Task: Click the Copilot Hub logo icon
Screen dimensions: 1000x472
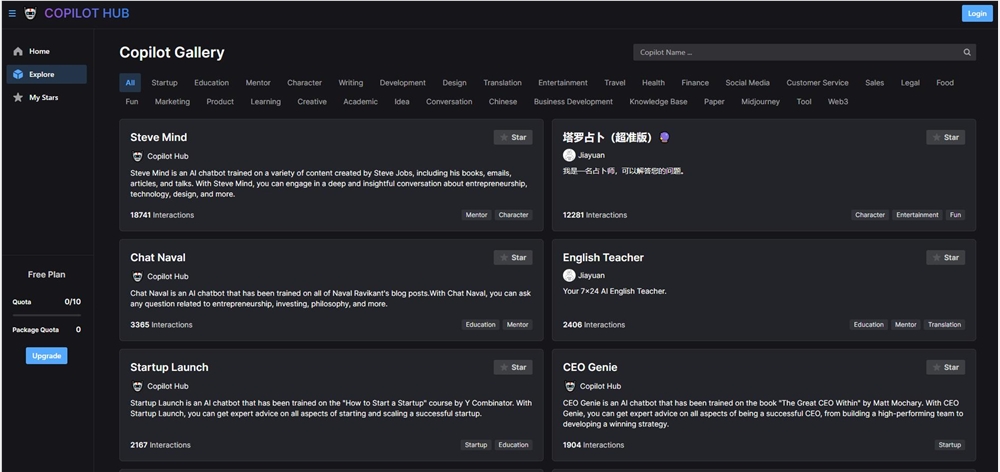Action: [x=30, y=13]
